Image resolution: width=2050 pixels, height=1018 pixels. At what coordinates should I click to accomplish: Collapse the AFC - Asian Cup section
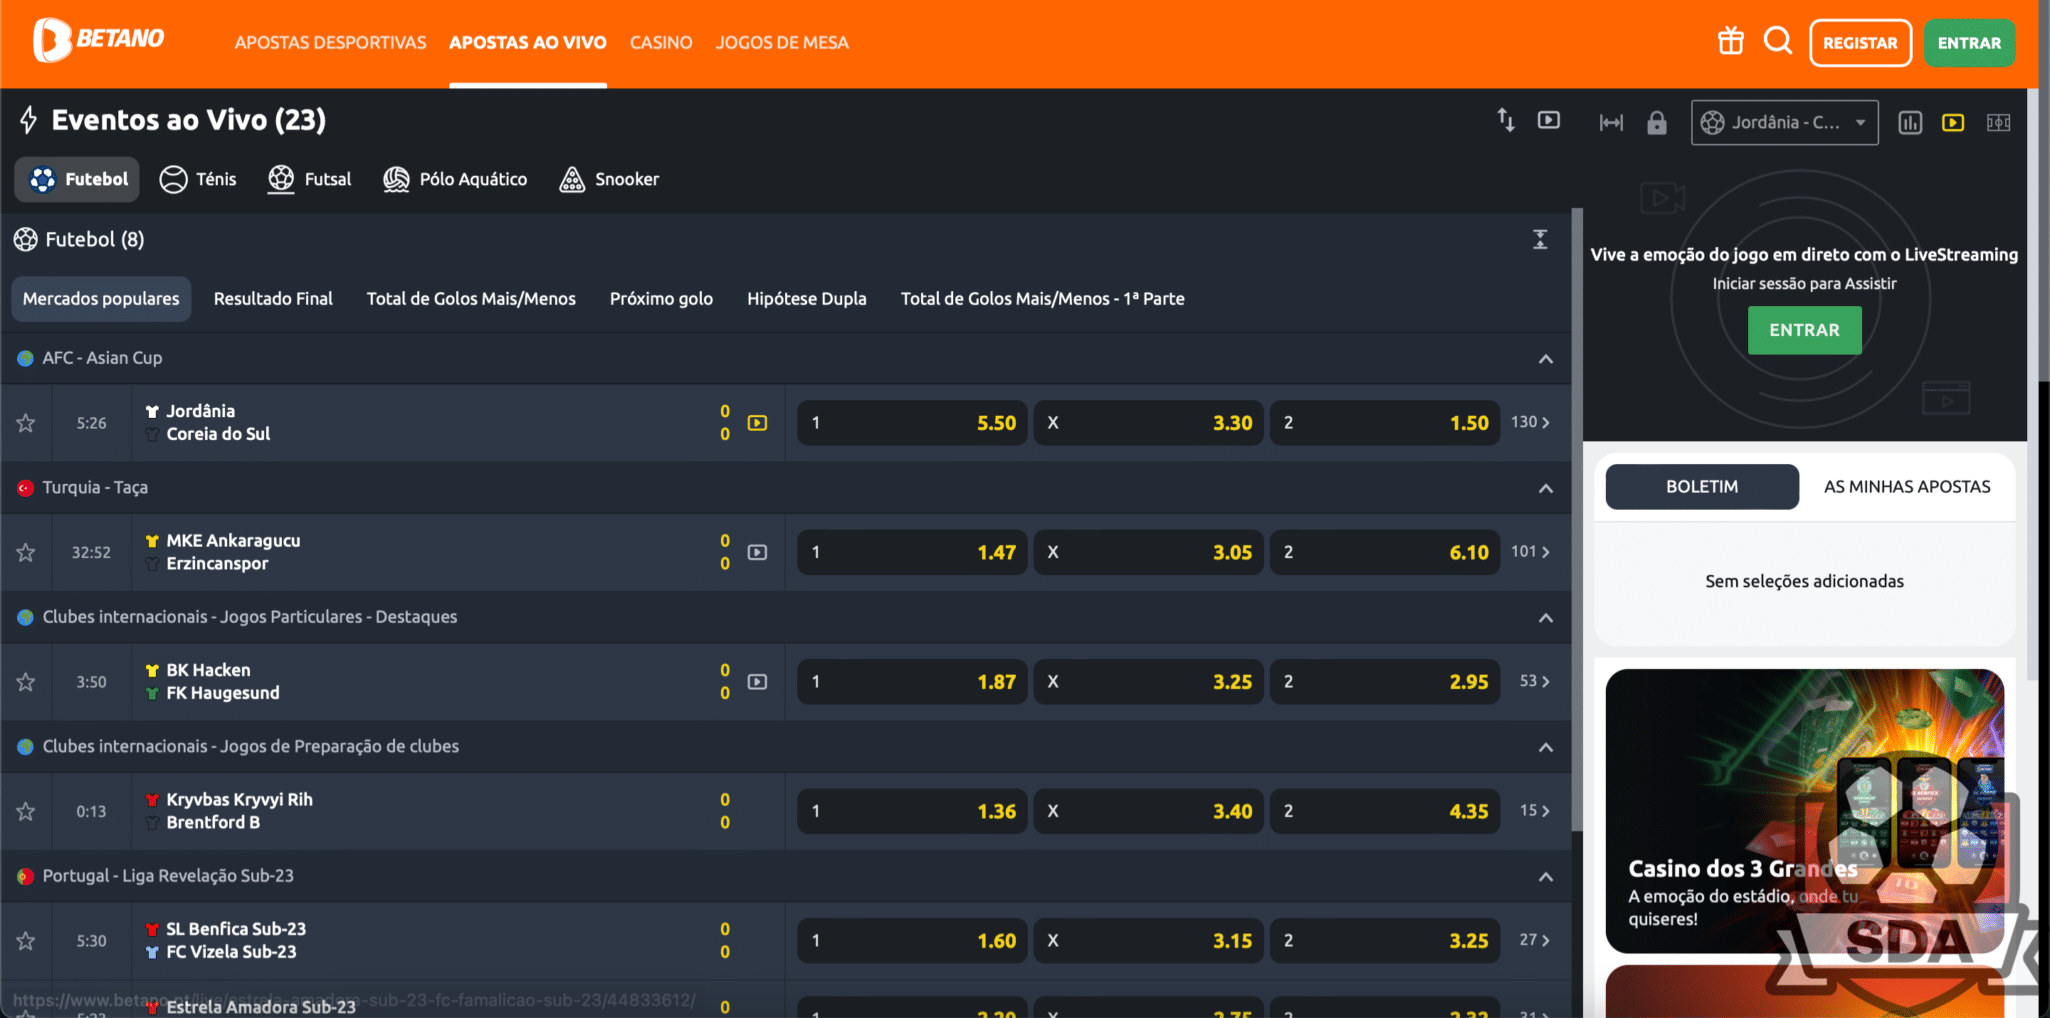point(1545,359)
